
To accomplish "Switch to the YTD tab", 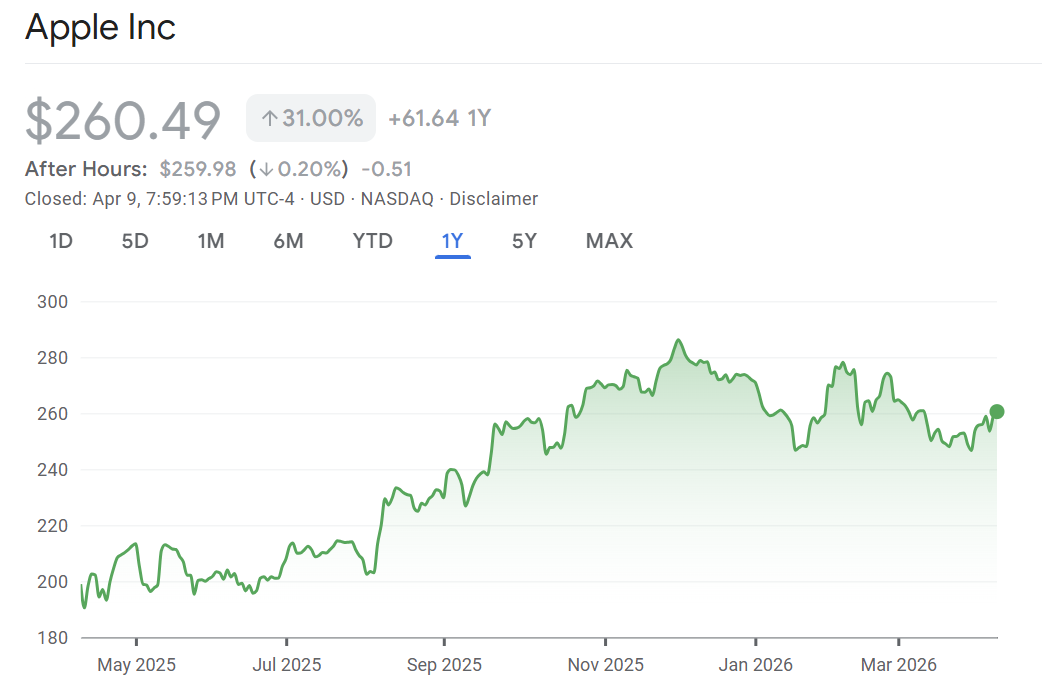I will [x=372, y=241].
